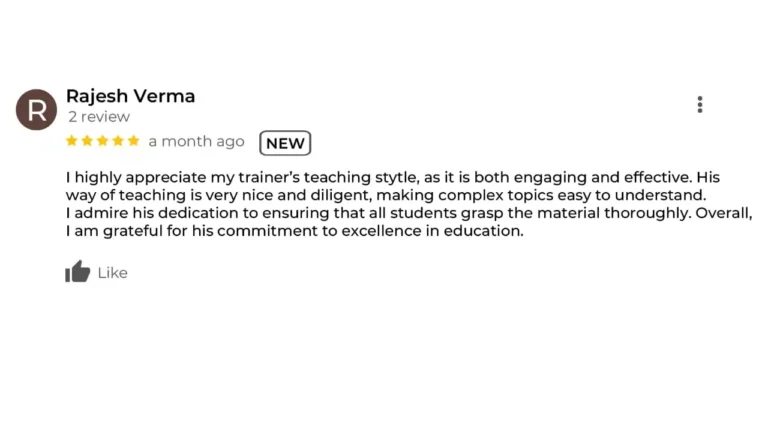Click the 'Like' text label
The height and width of the screenshot is (428, 768).
coord(113,273)
